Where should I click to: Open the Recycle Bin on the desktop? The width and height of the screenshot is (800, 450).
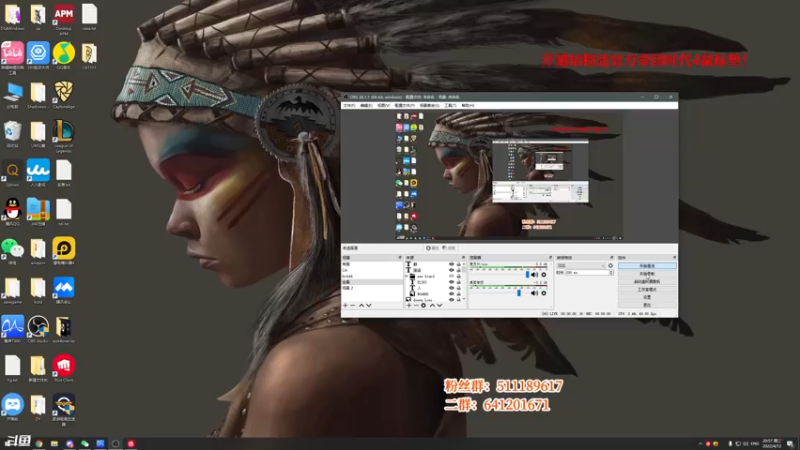pyautogui.click(x=12, y=133)
